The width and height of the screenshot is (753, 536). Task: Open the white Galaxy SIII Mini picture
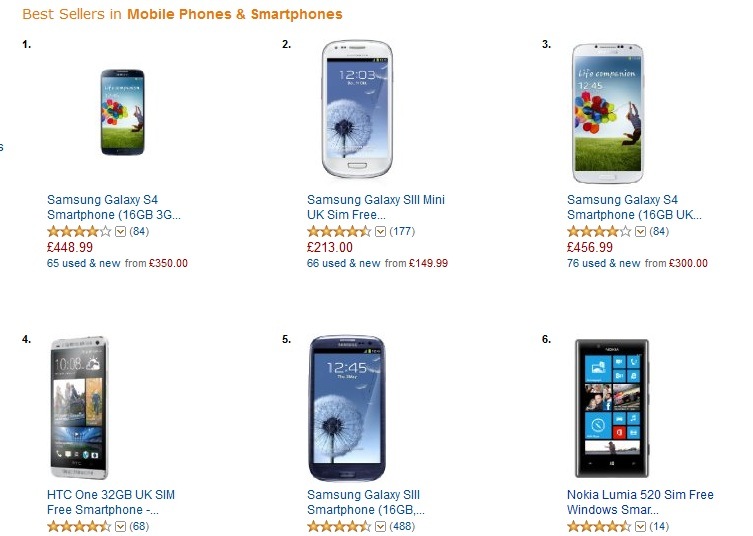355,109
